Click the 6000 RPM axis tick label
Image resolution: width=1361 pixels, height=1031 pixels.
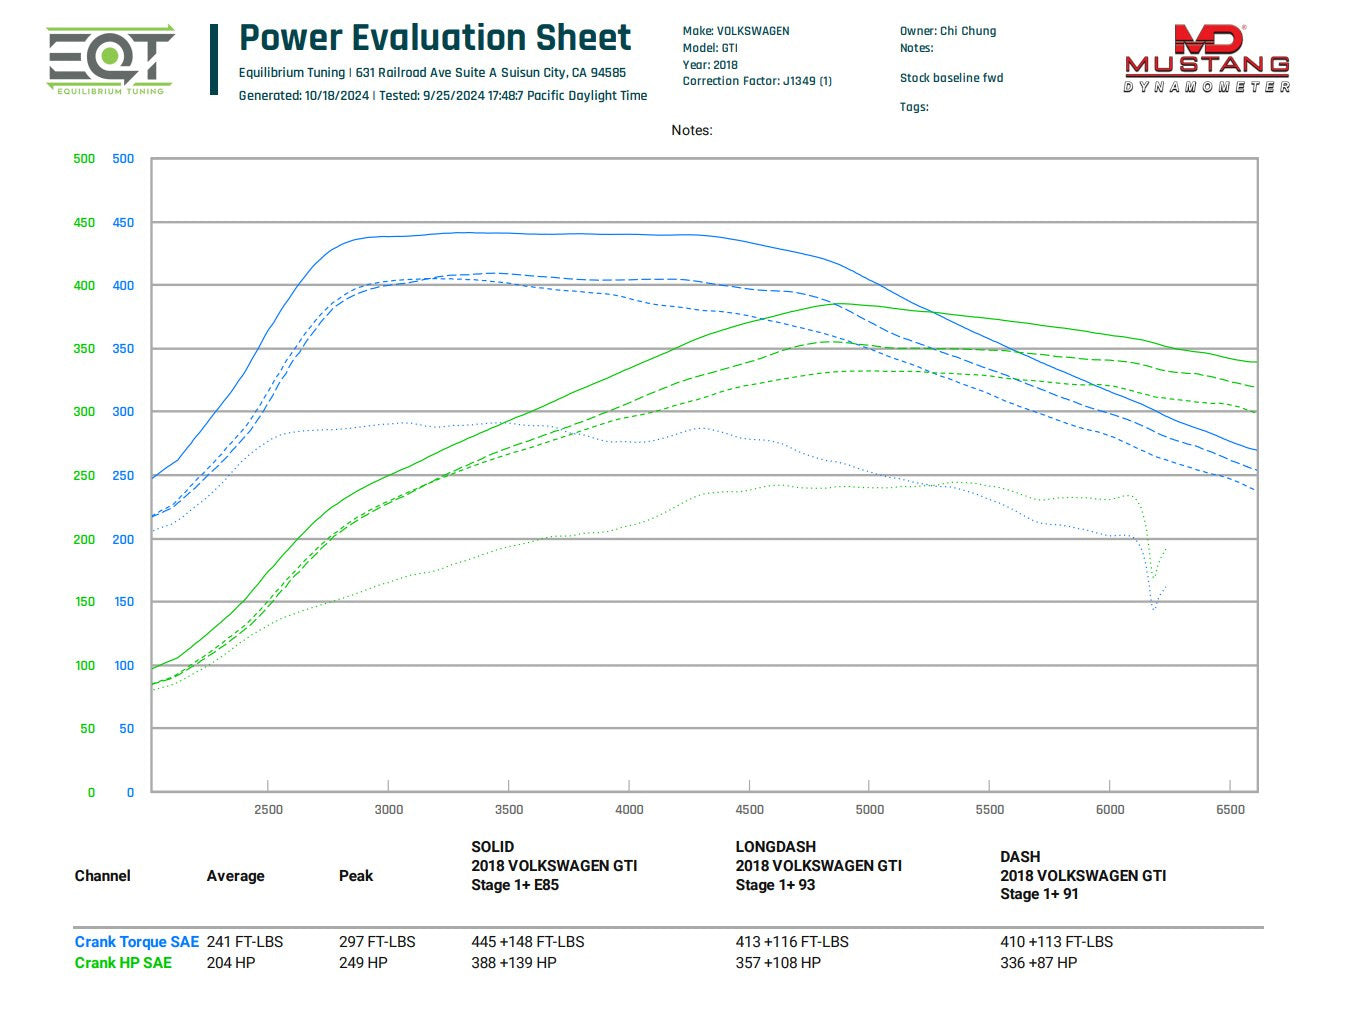1110,810
